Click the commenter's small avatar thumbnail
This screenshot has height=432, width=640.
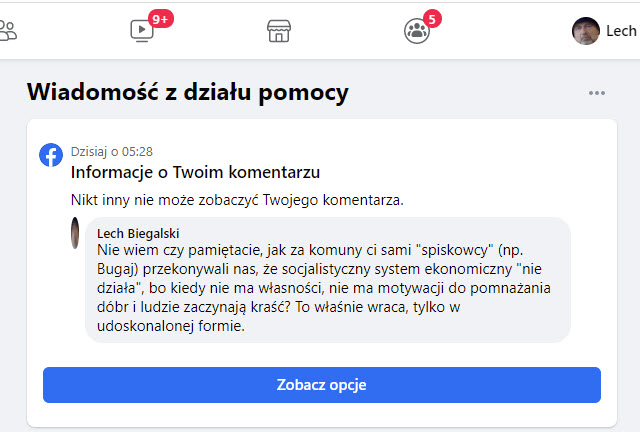(x=77, y=235)
